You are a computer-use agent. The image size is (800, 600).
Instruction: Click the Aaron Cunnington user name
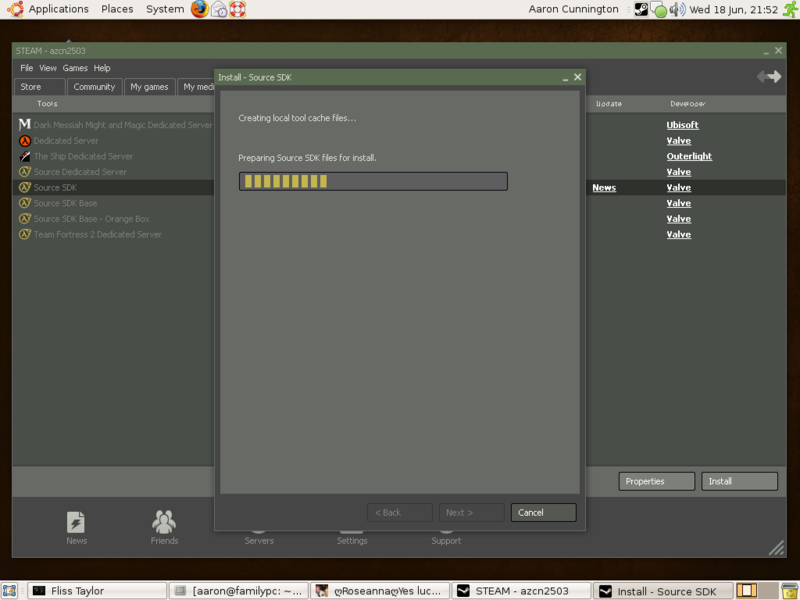[573, 9]
